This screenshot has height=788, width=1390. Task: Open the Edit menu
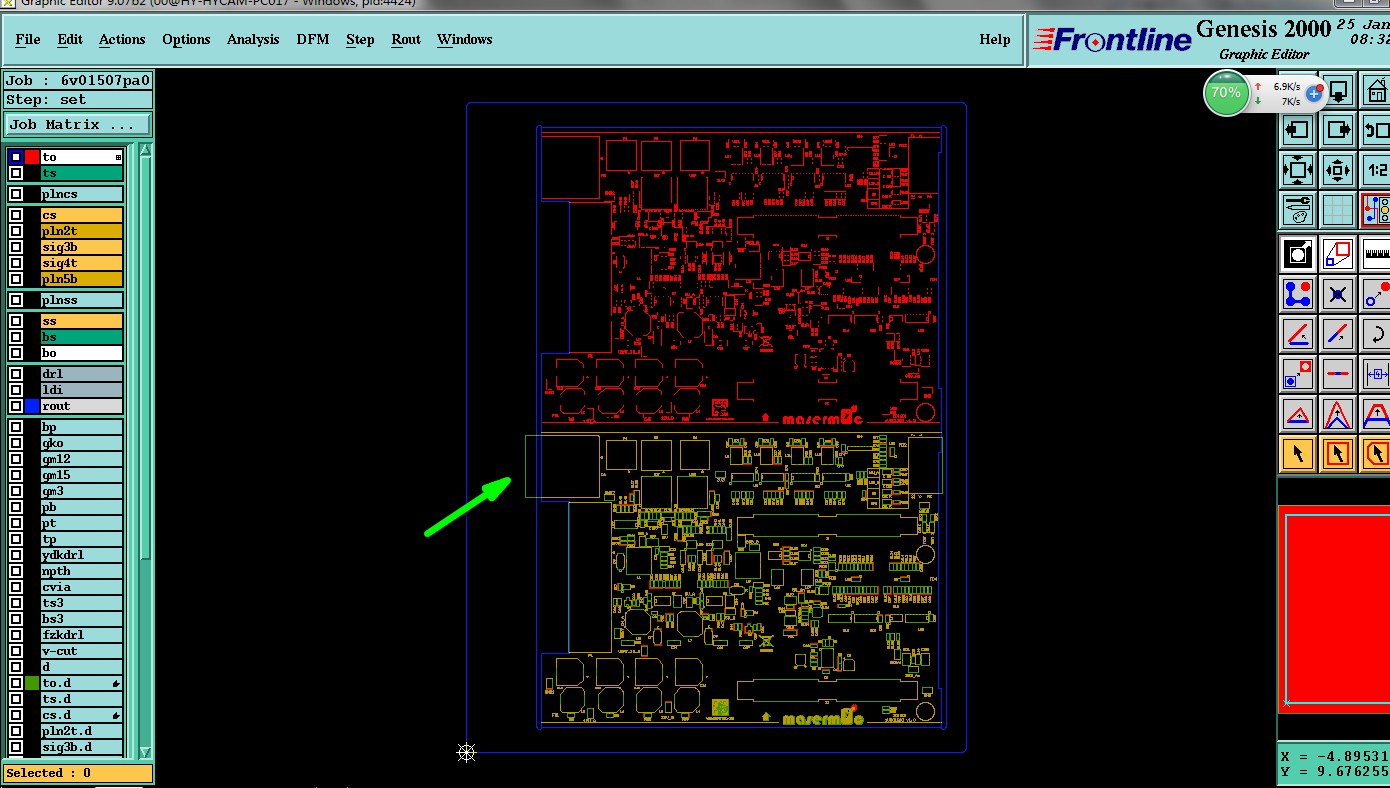pos(70,39)
